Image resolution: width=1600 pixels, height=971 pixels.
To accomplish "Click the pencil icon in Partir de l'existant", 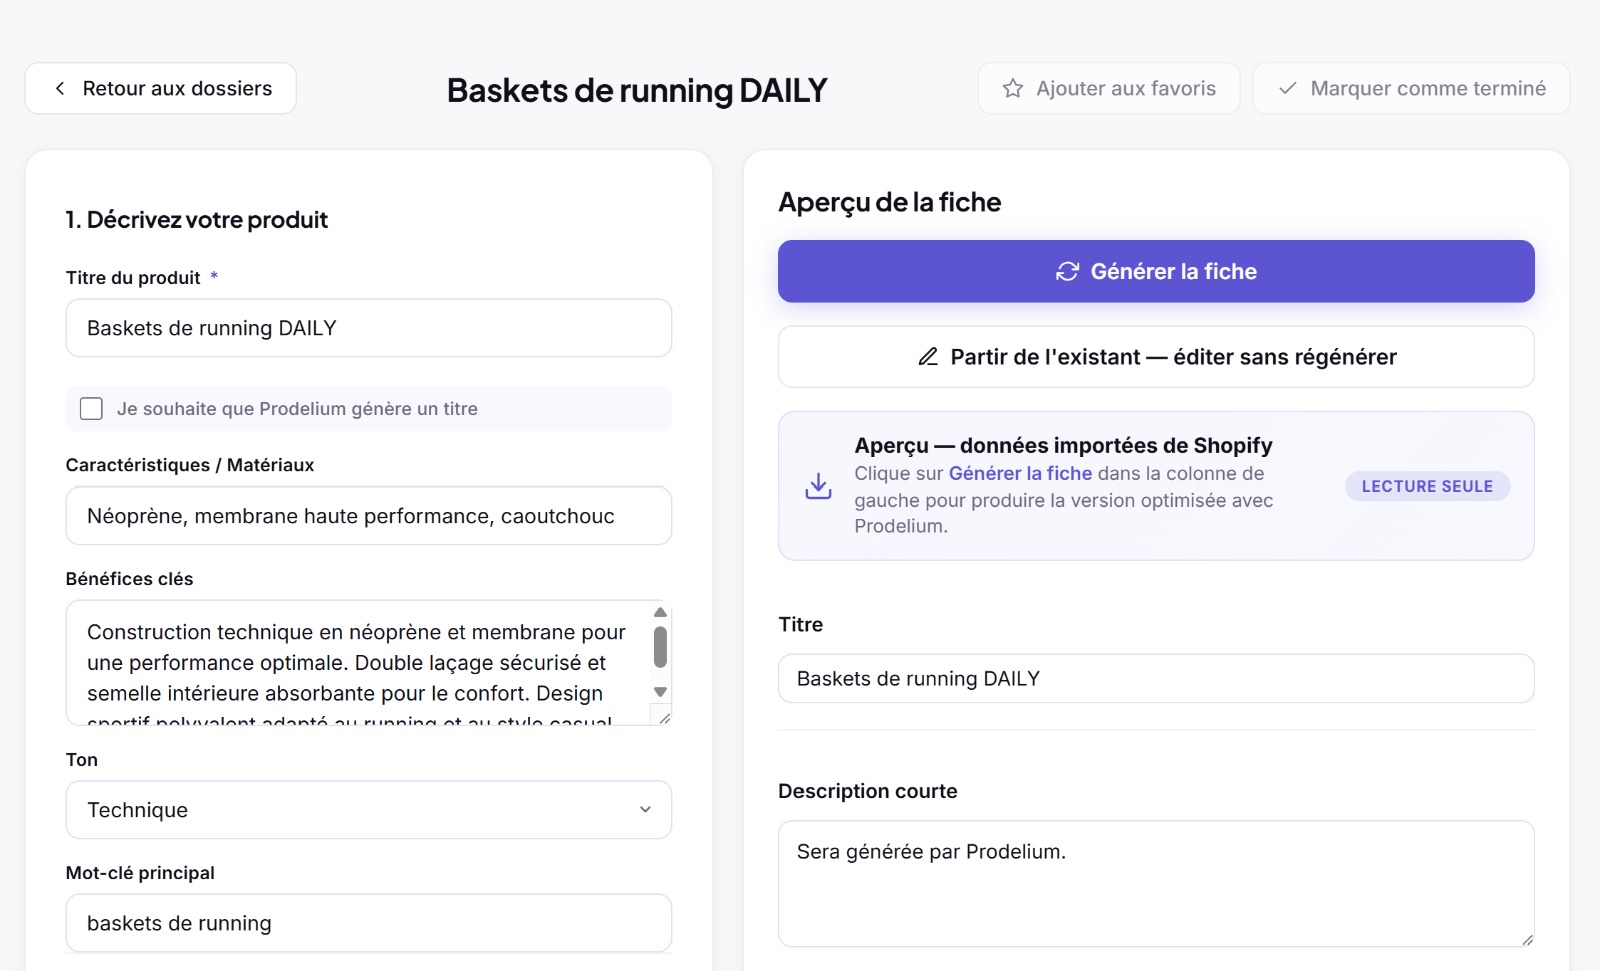I will 928,357.
